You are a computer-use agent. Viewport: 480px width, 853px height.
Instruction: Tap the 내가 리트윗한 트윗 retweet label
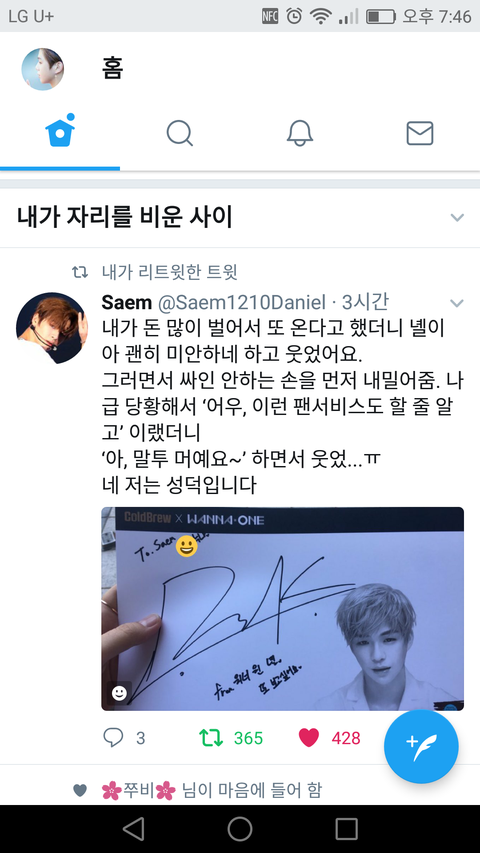point(169,272)
